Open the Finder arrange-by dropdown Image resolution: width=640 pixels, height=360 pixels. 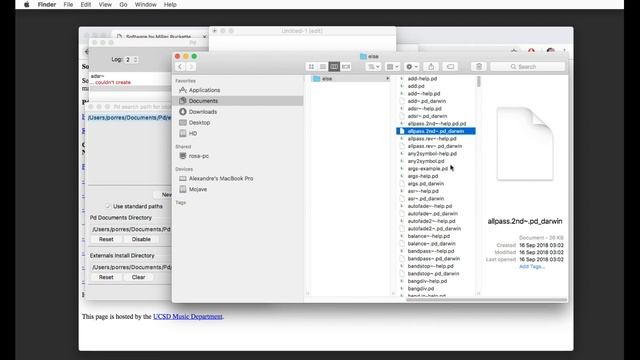(x=373, y=67)
